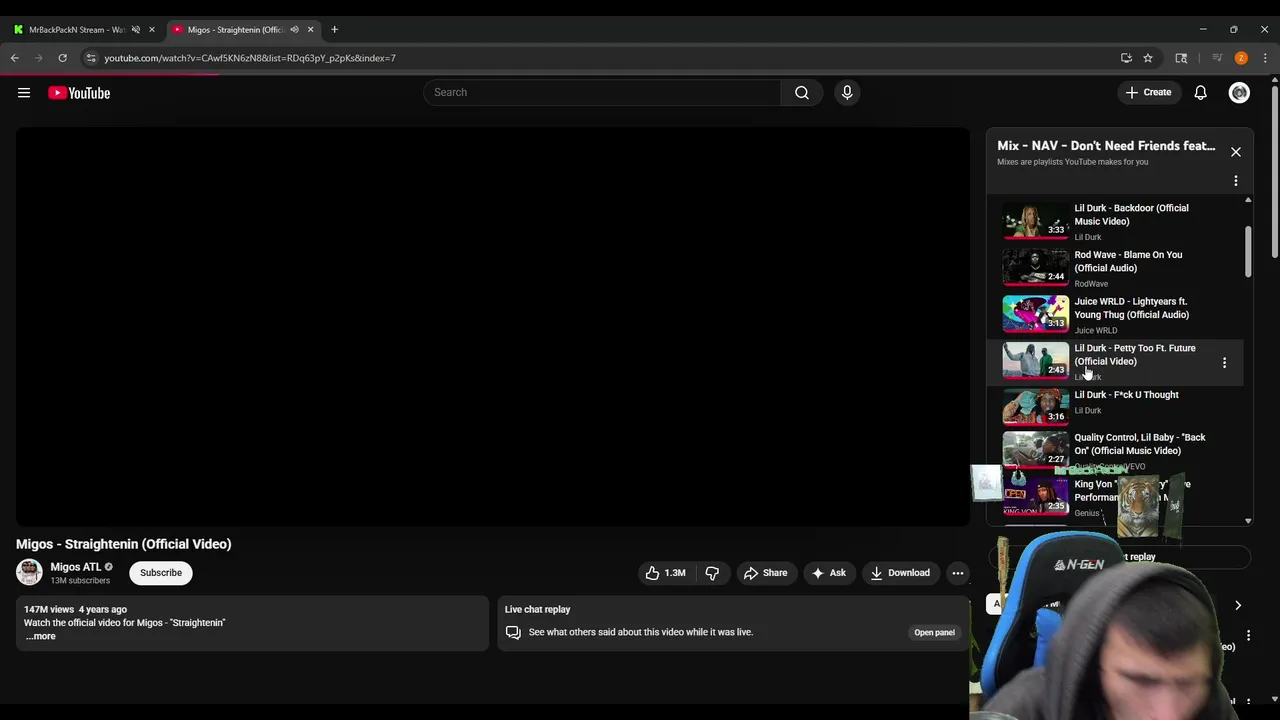Open the Create menu

[x=1148, y=93]
